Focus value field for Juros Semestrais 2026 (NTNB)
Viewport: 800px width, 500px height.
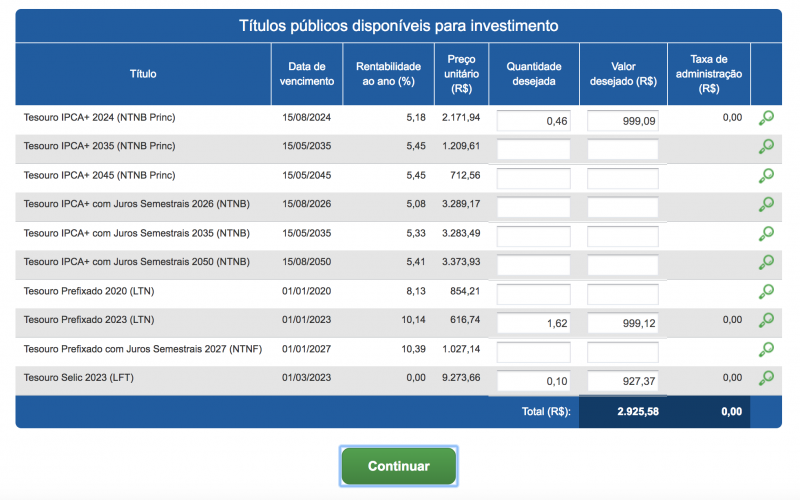[623, 207]
